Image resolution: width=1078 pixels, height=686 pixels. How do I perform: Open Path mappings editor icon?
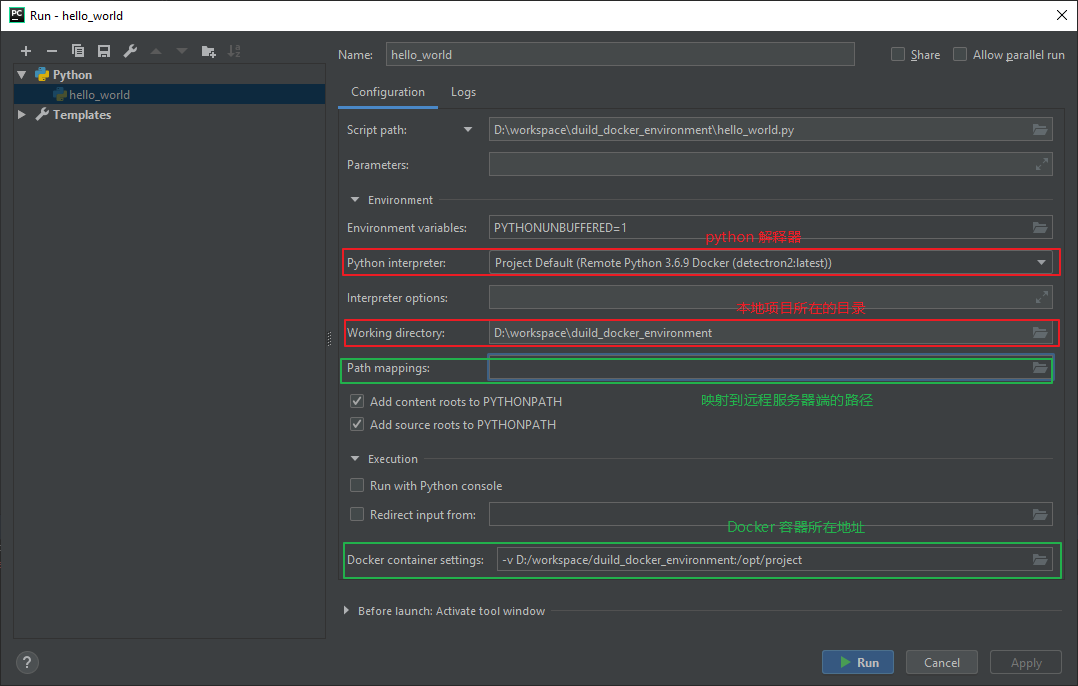(x=1040, y=368)
